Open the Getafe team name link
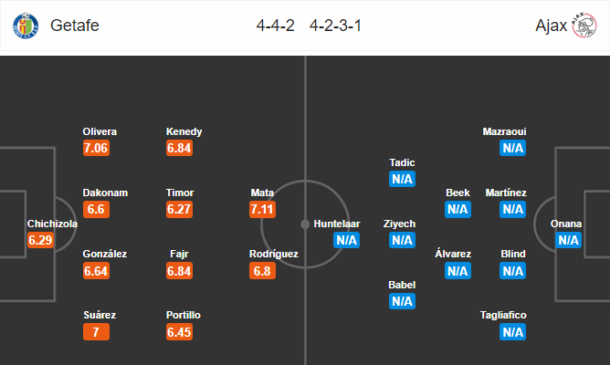The width and height of the screenshot is (610, 365). 75,26
